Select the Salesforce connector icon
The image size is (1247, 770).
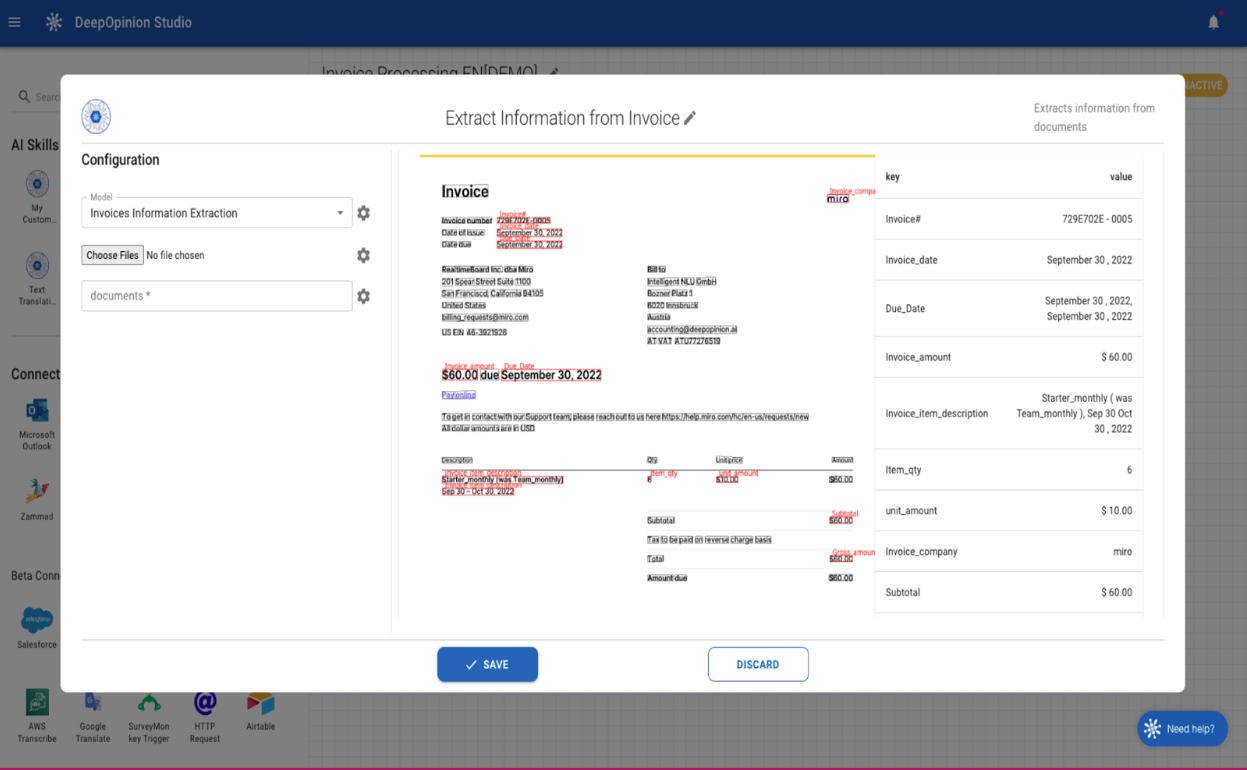(x=37, y=620)
